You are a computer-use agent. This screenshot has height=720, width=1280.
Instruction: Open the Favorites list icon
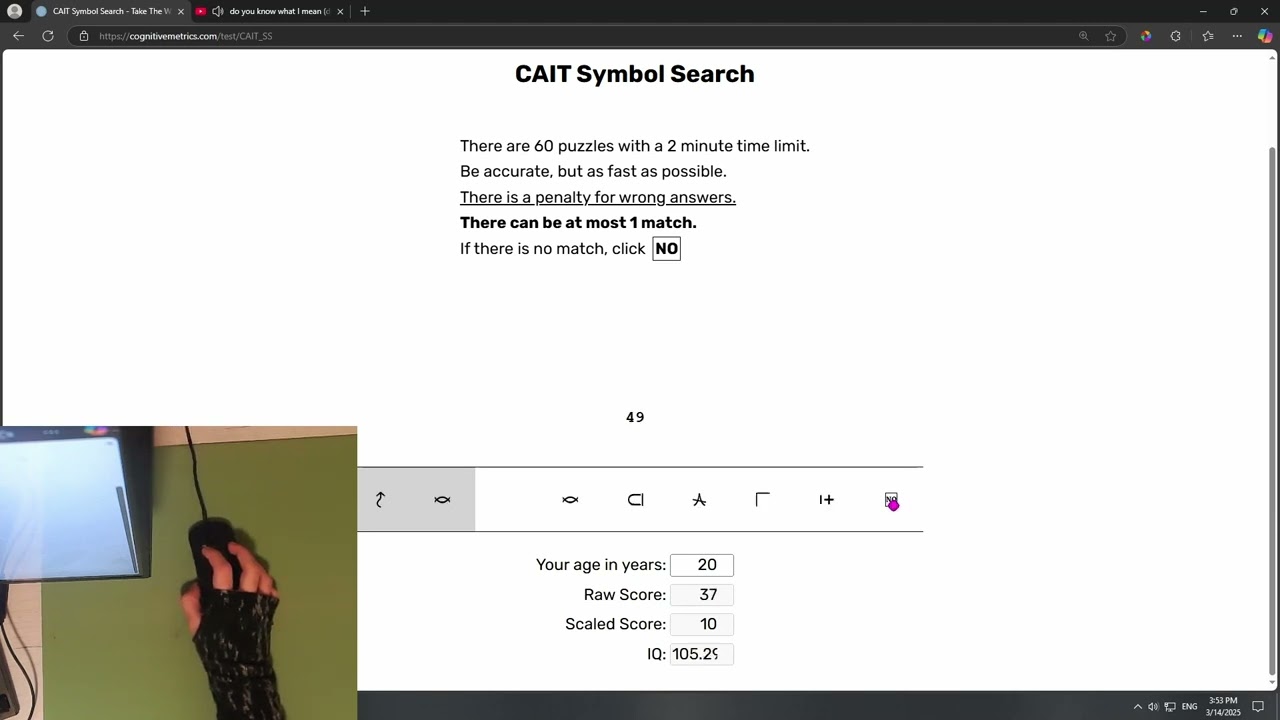(x=1207, y=36)
